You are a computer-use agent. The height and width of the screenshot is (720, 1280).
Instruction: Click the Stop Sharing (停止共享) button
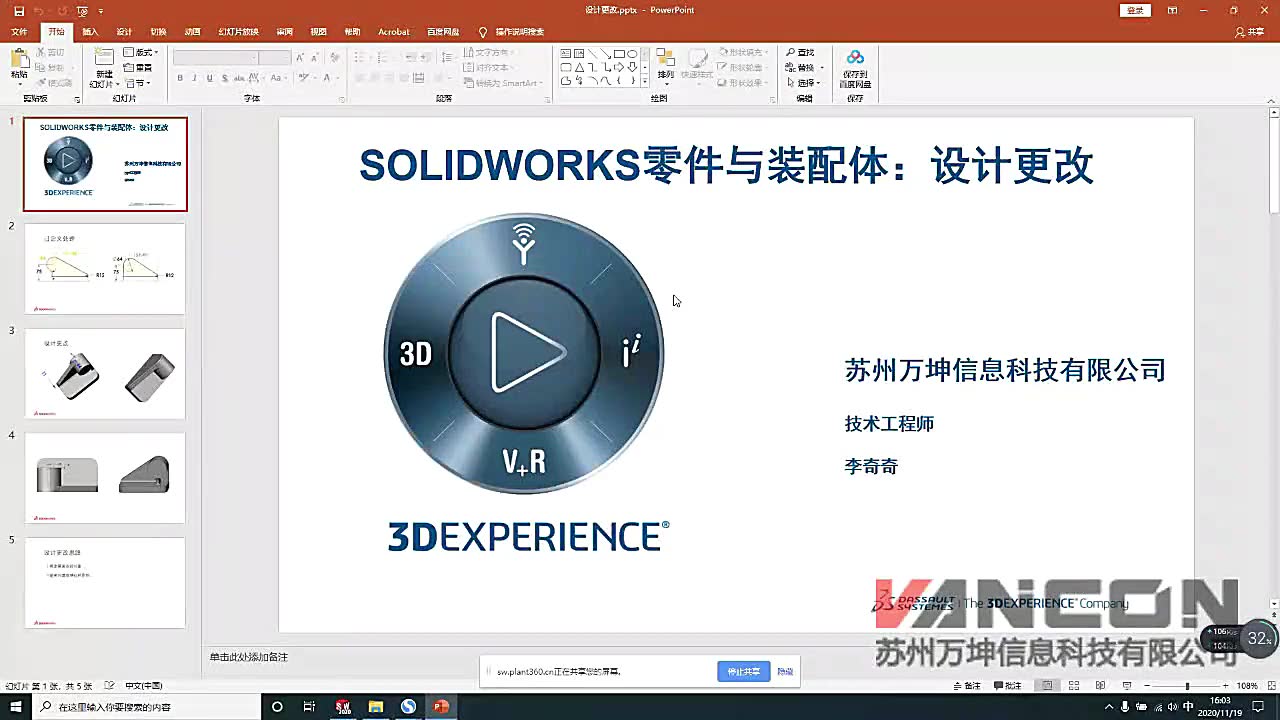click(743, 671)
